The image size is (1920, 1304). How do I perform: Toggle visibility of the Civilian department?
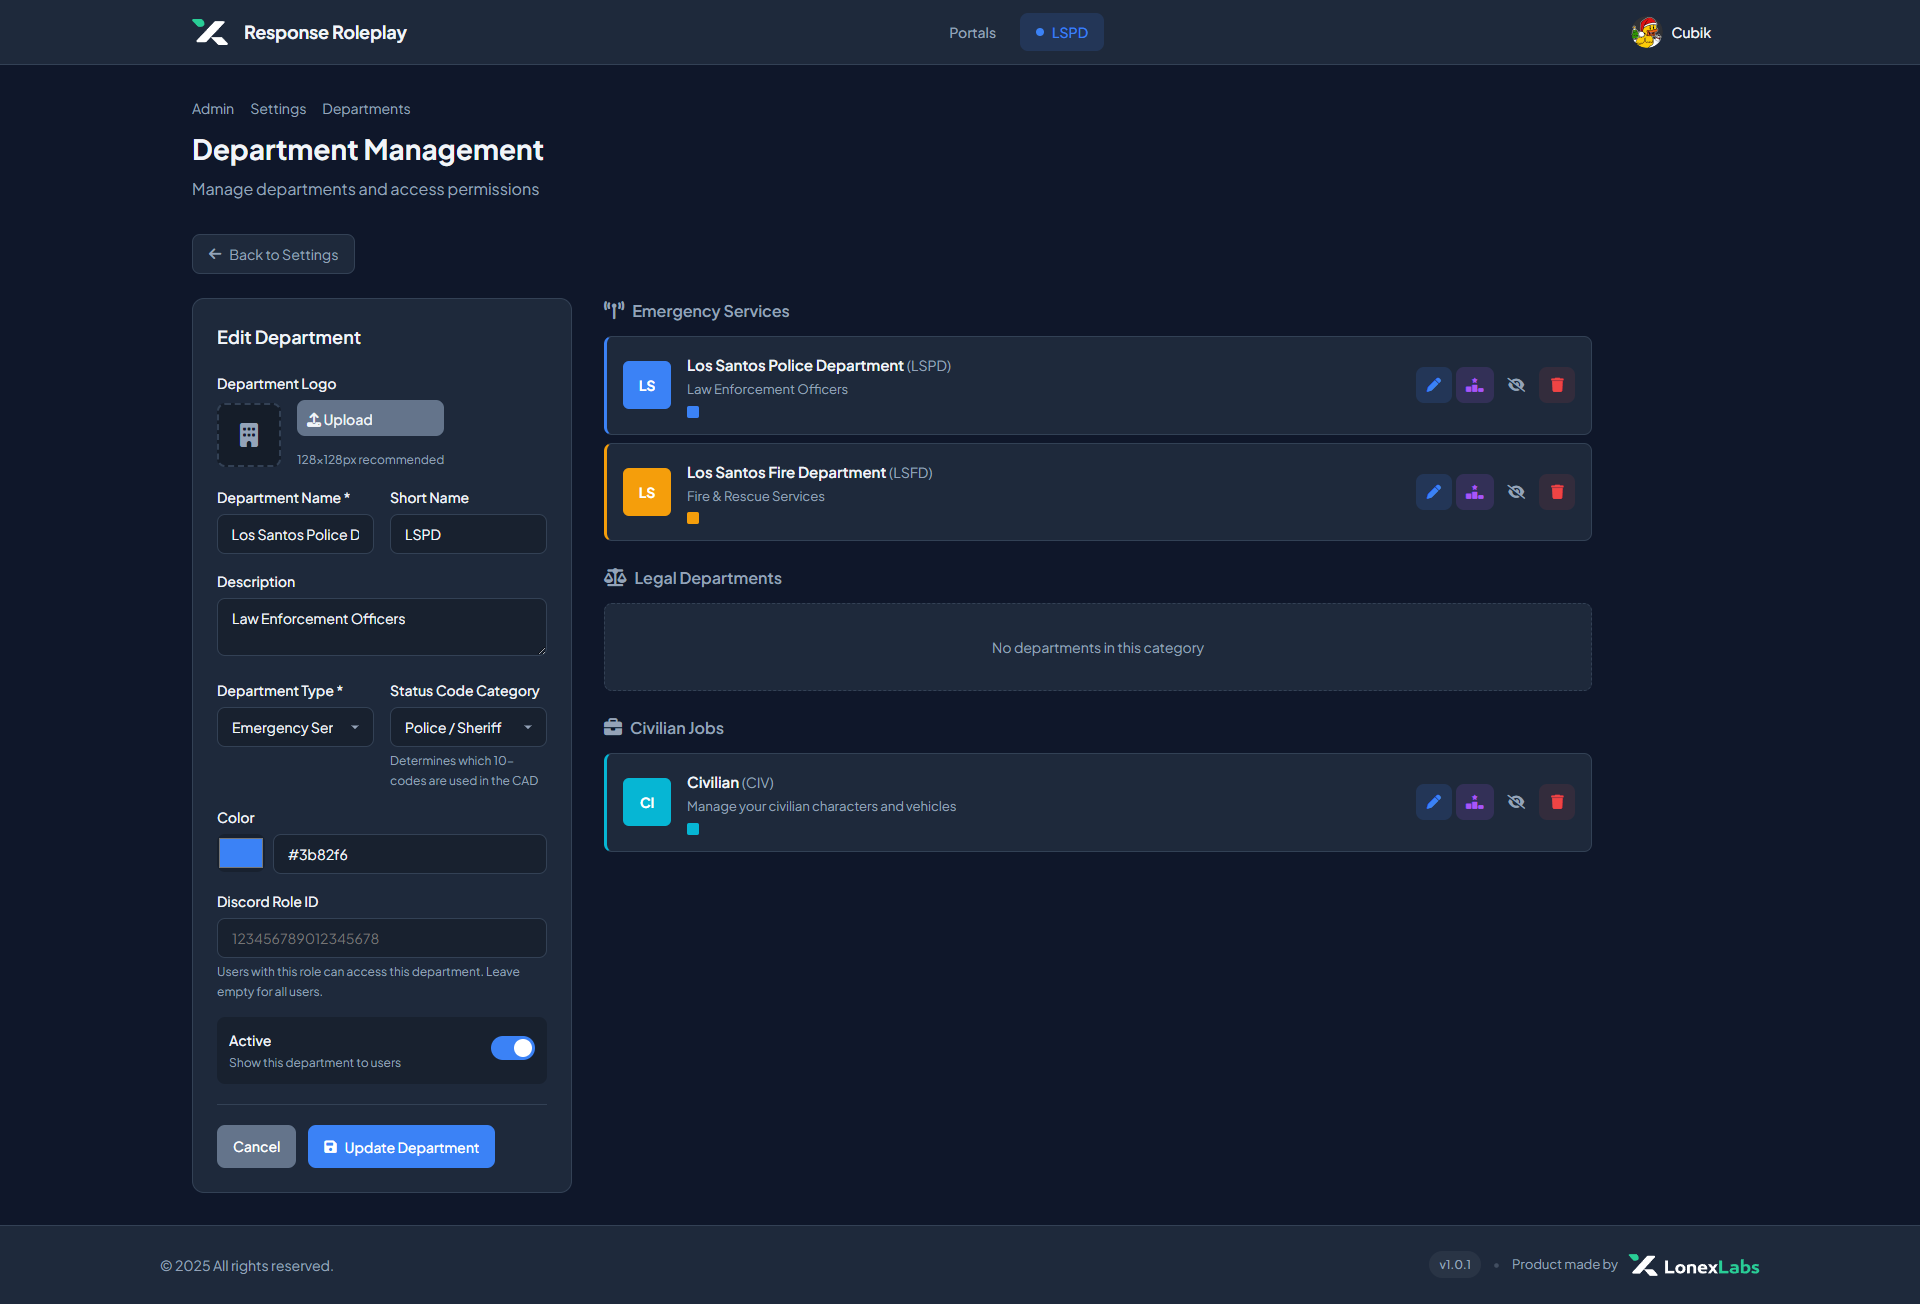tap(1516, 802)
